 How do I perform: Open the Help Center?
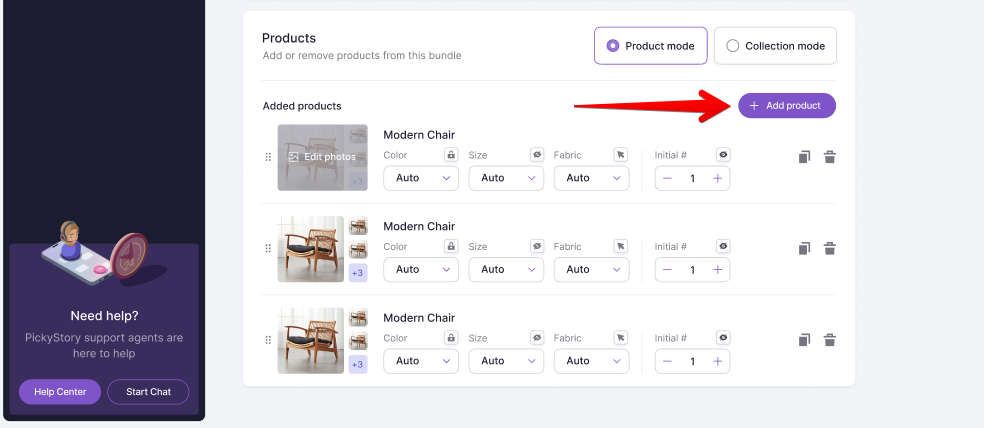pyautogui.click(x=60, y=392)
